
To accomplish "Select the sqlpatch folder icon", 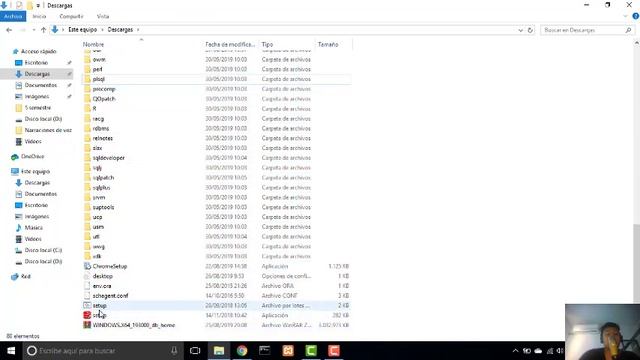I will [x=87, y=178].
